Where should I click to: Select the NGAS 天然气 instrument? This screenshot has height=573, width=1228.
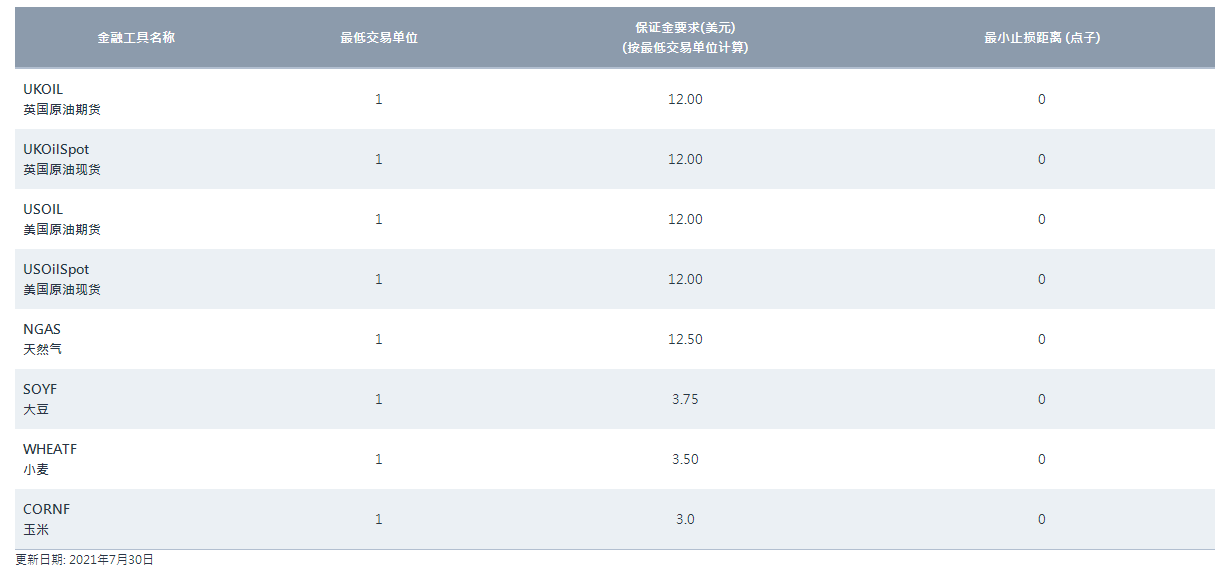(x=43, y=339)
